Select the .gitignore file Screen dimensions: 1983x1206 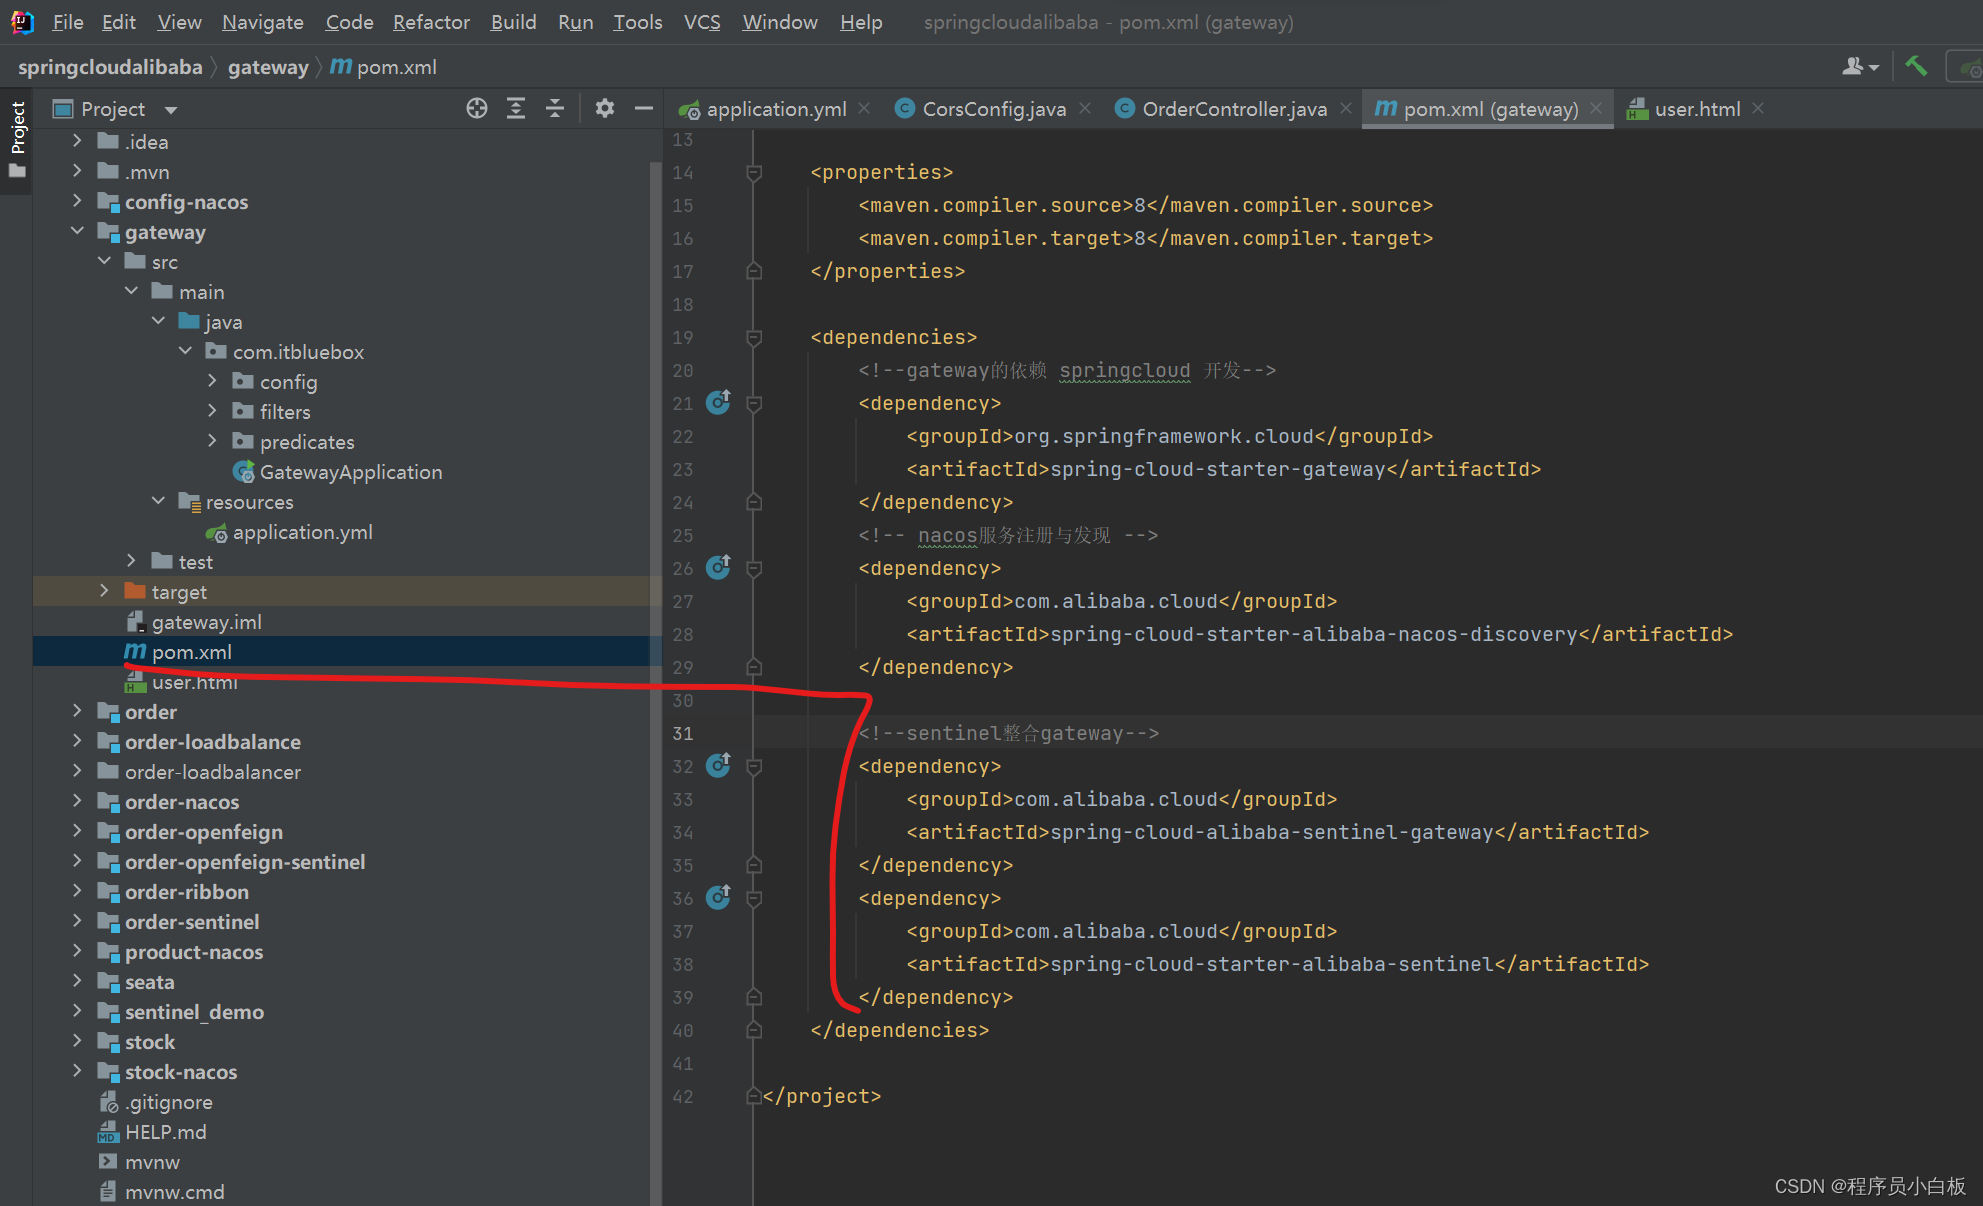168,1102
